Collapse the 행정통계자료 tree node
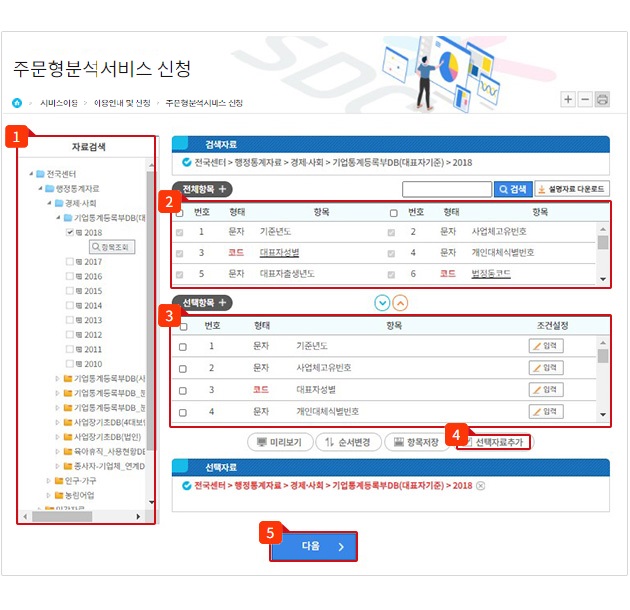630x610 pixels. click(x=40, y=188)
